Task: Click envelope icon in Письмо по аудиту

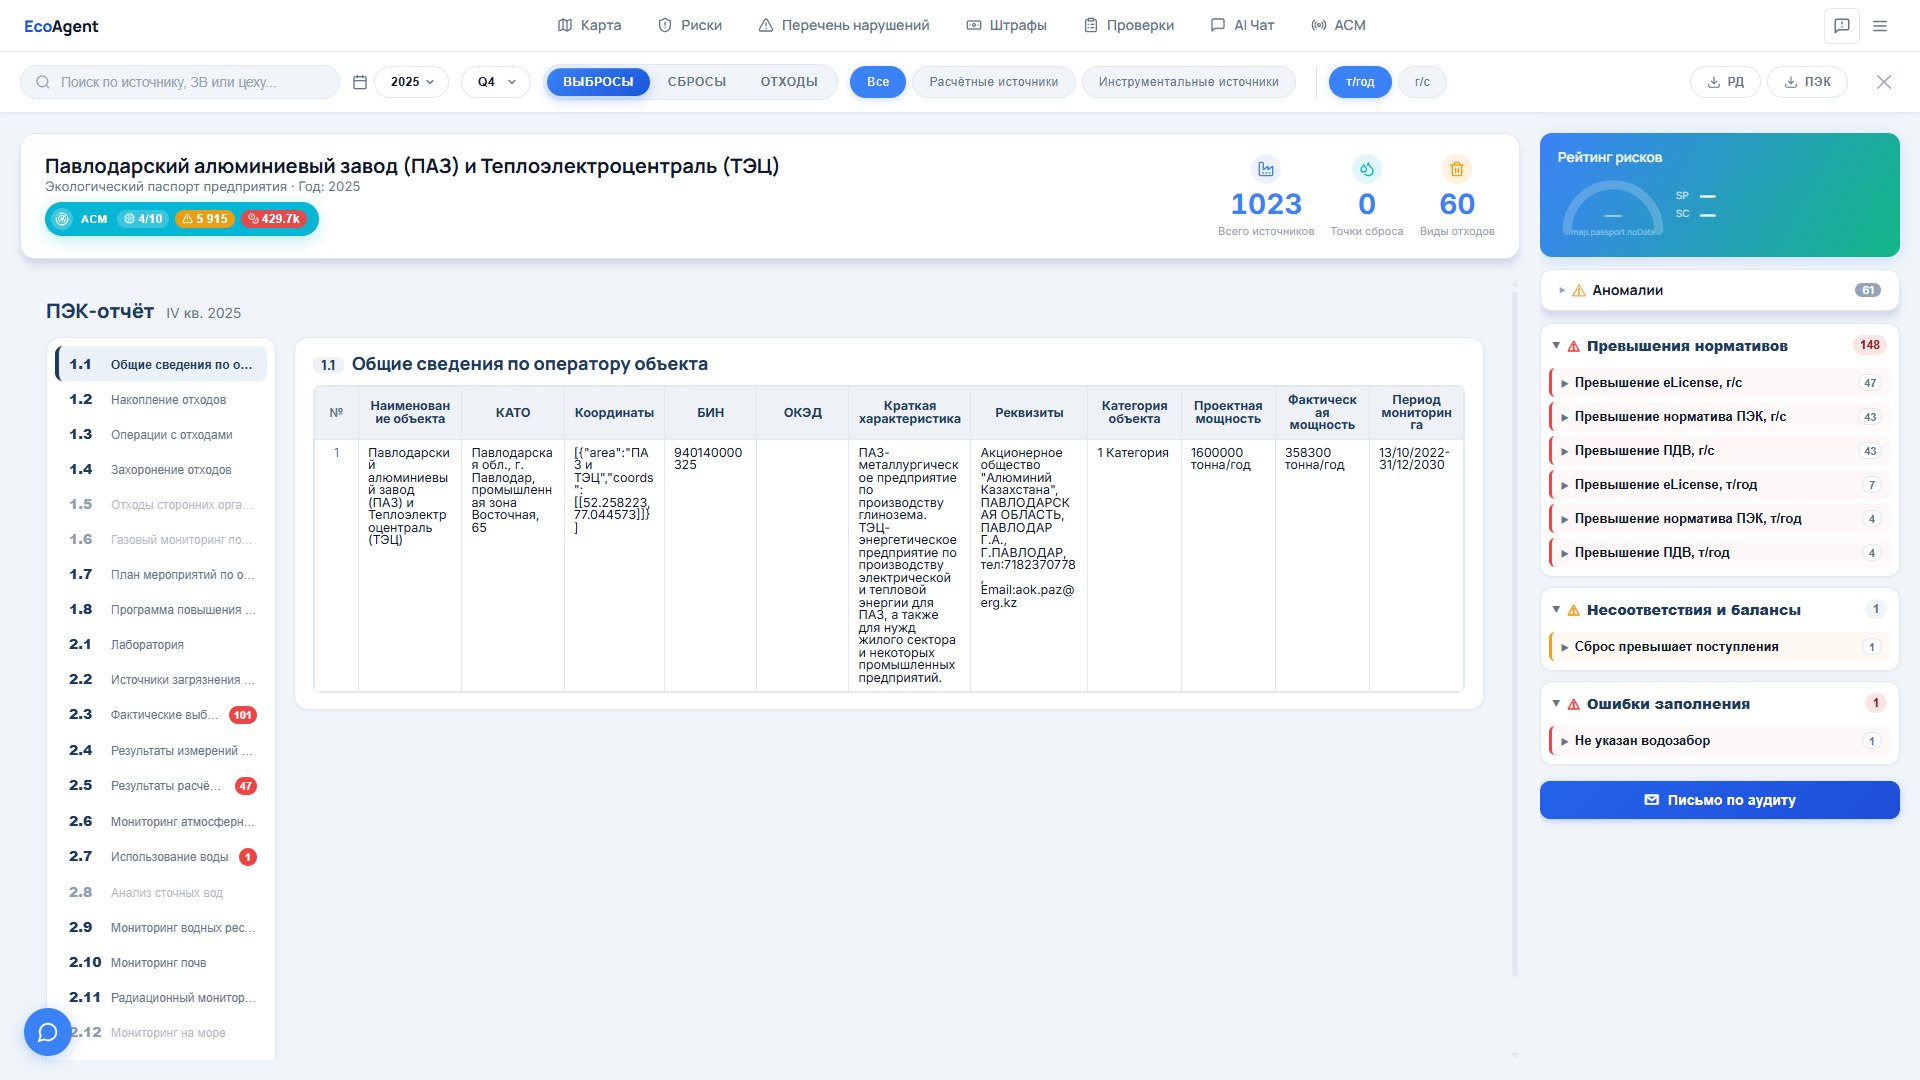Action: (1652, 800)
